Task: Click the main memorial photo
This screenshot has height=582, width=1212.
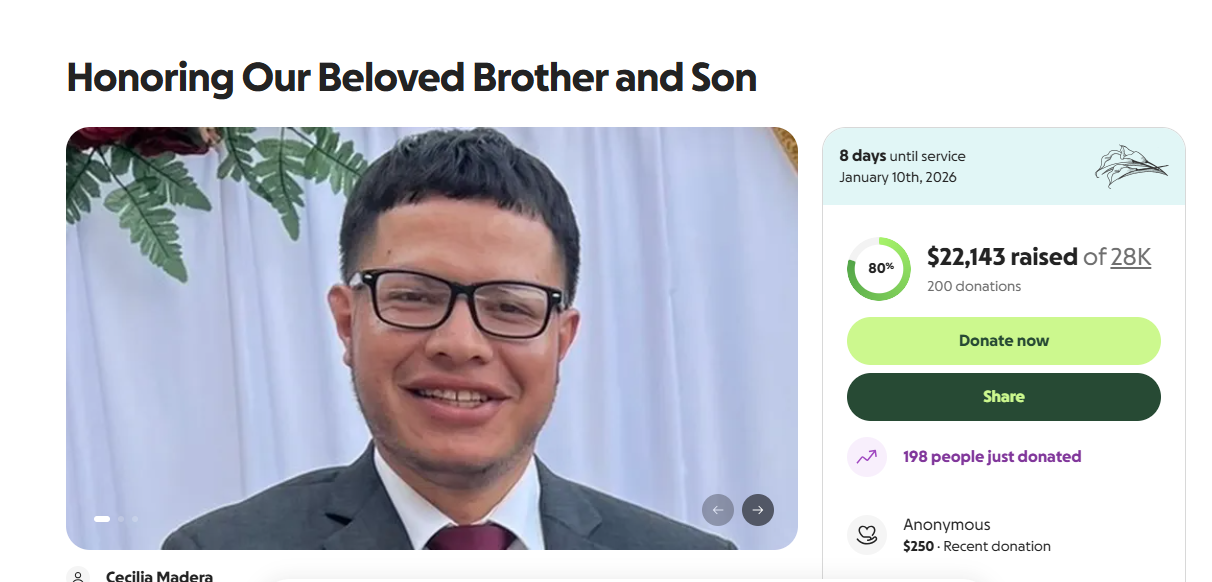Action: pos(432,337)
